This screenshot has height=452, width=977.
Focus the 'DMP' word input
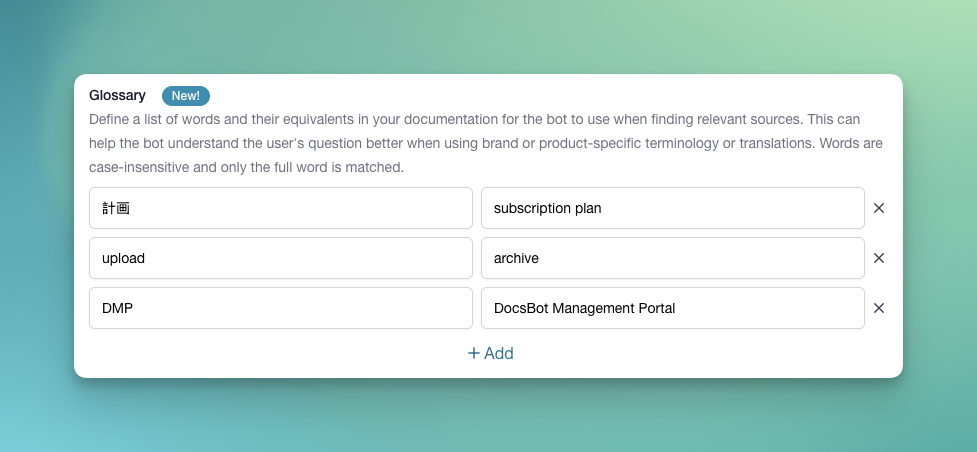(280, 308)
